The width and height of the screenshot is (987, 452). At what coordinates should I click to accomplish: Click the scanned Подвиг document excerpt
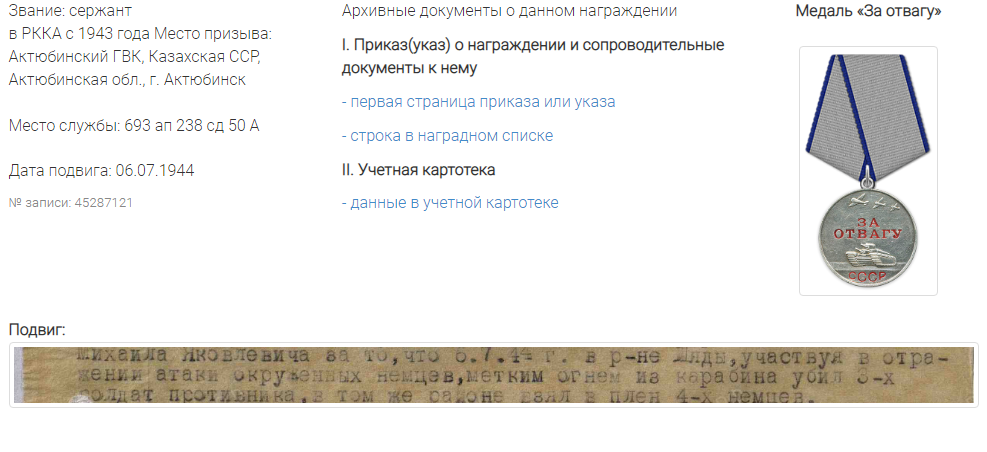494,375
